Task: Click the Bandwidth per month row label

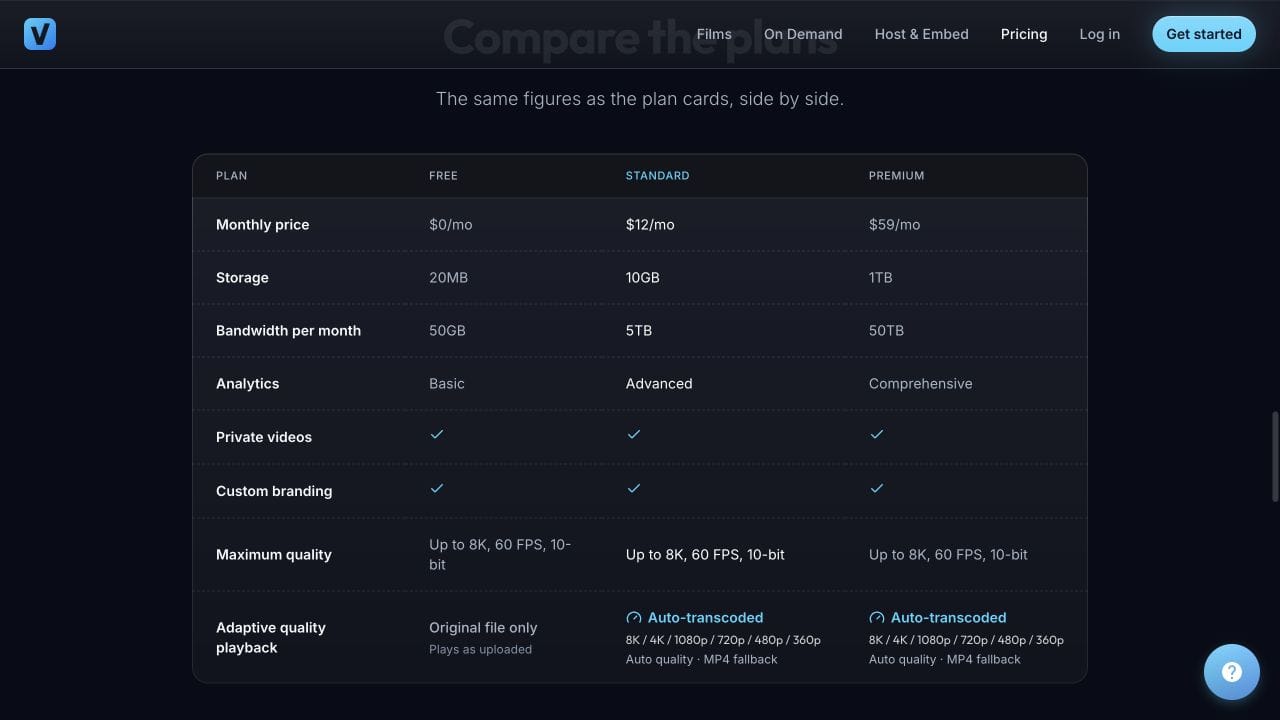Action: click(288, 331)
